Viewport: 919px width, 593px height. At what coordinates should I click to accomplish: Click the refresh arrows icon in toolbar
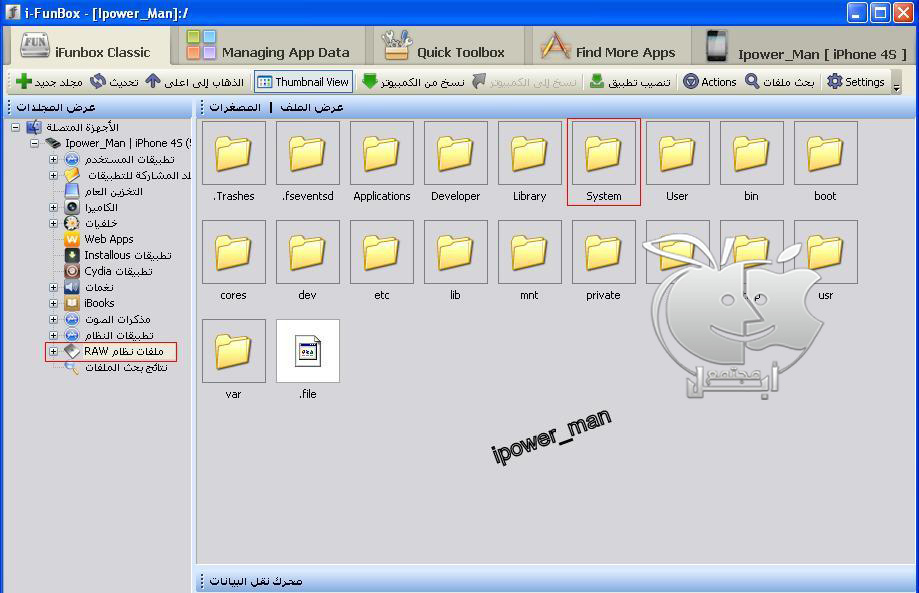tap(98, 81)
